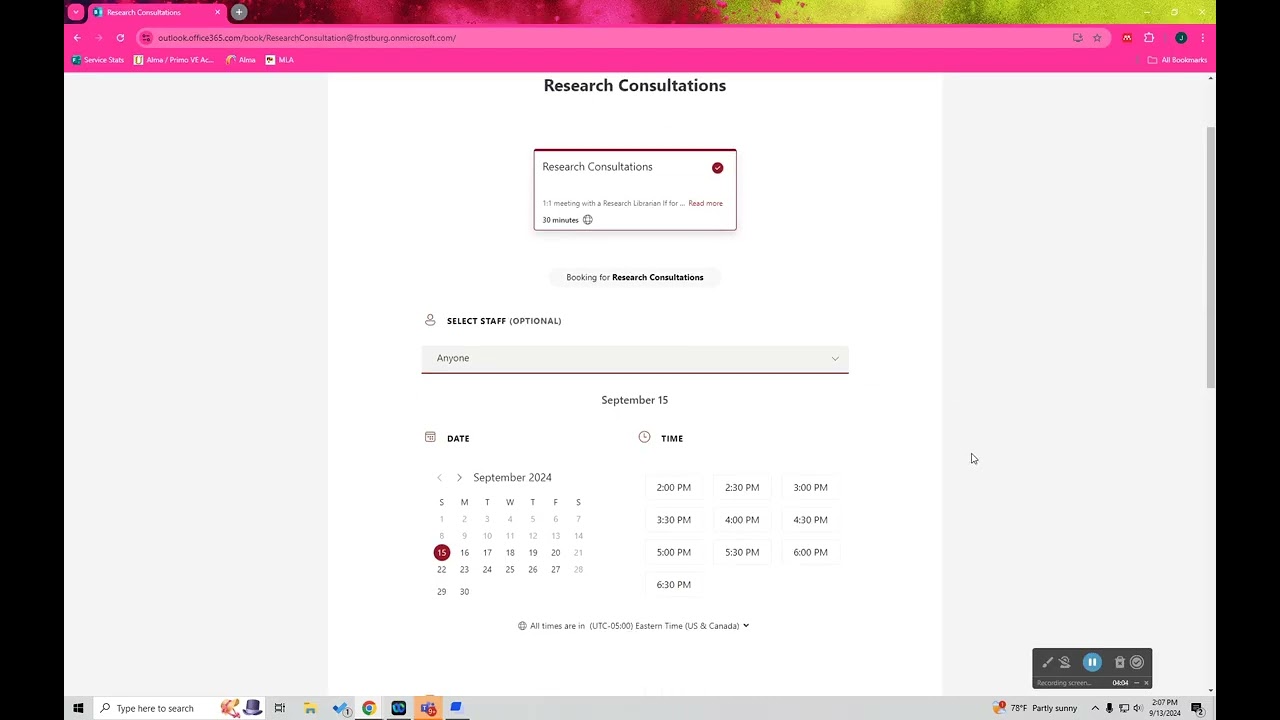Change the Eastern Time zone dropdown
The height and width of the screenshot is (720, 1280).
669,626
